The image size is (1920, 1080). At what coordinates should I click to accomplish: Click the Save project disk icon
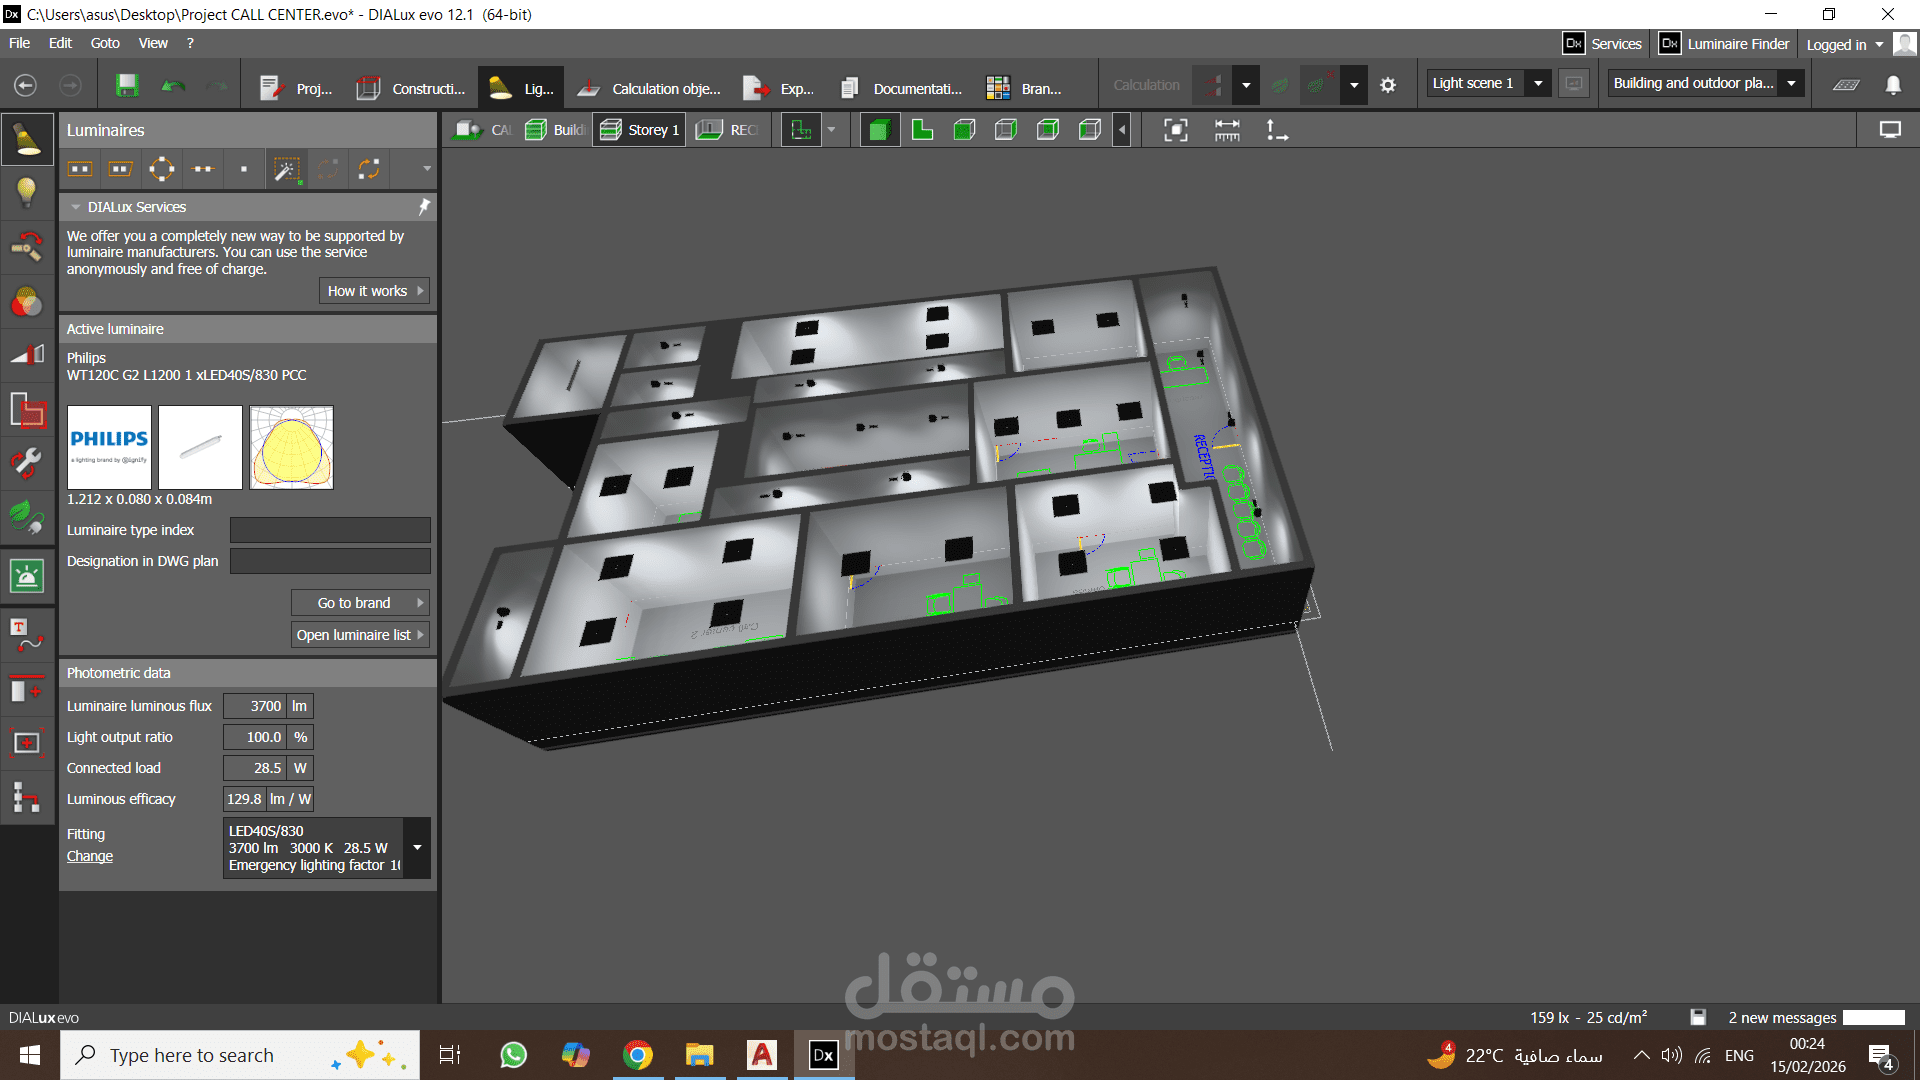click(x=127, y=86)
